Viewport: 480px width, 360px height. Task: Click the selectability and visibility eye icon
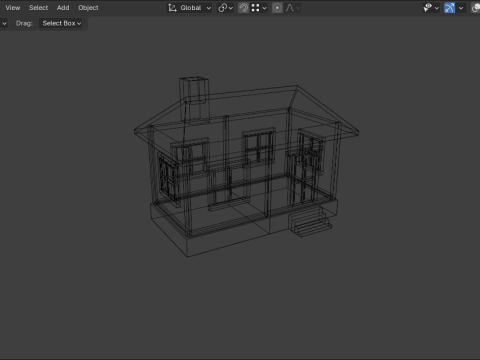(x=427, y=8)
